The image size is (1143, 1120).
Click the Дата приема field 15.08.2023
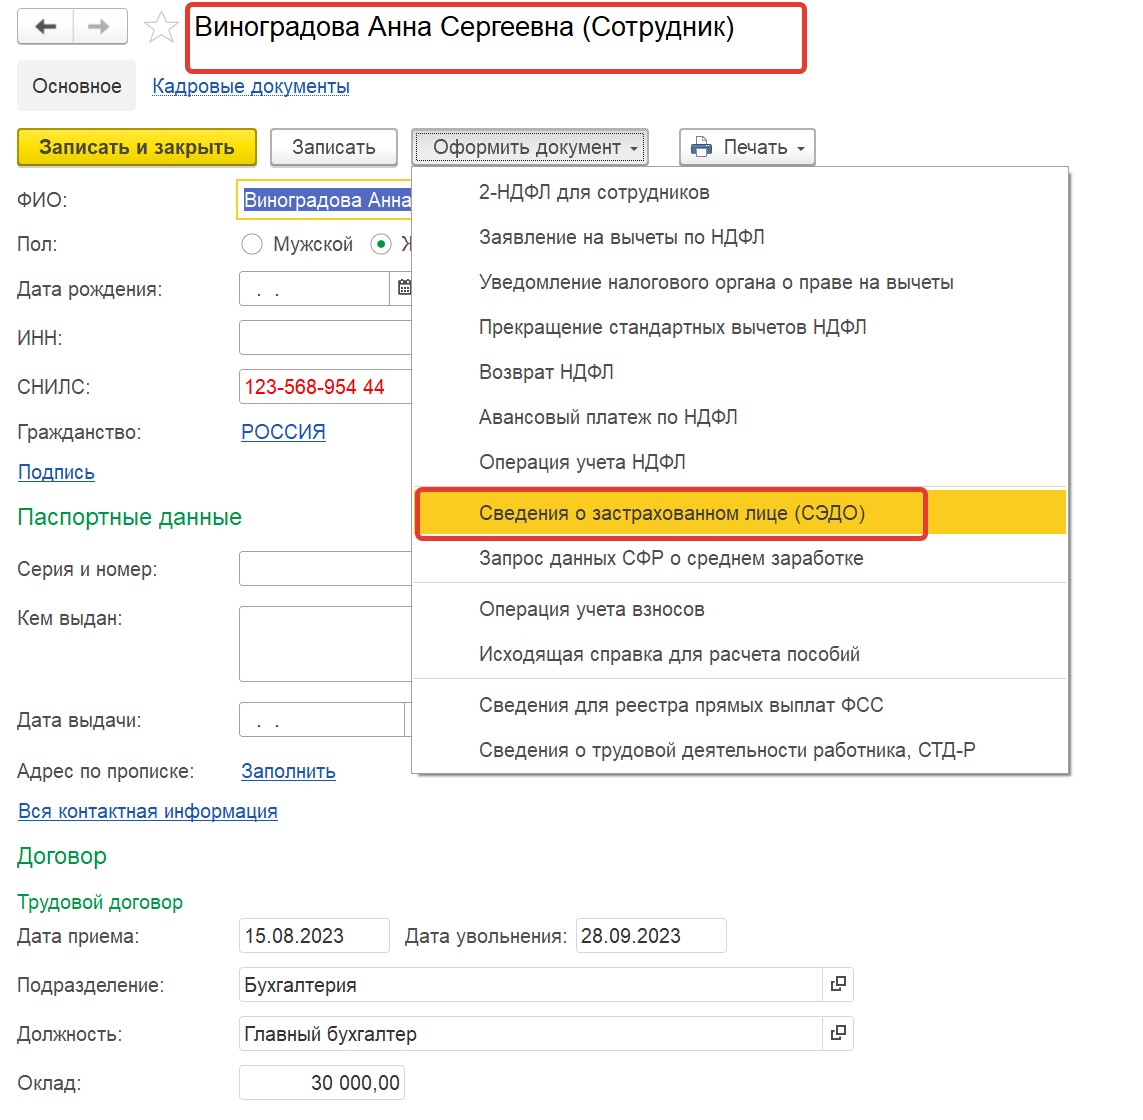[314, 936]
